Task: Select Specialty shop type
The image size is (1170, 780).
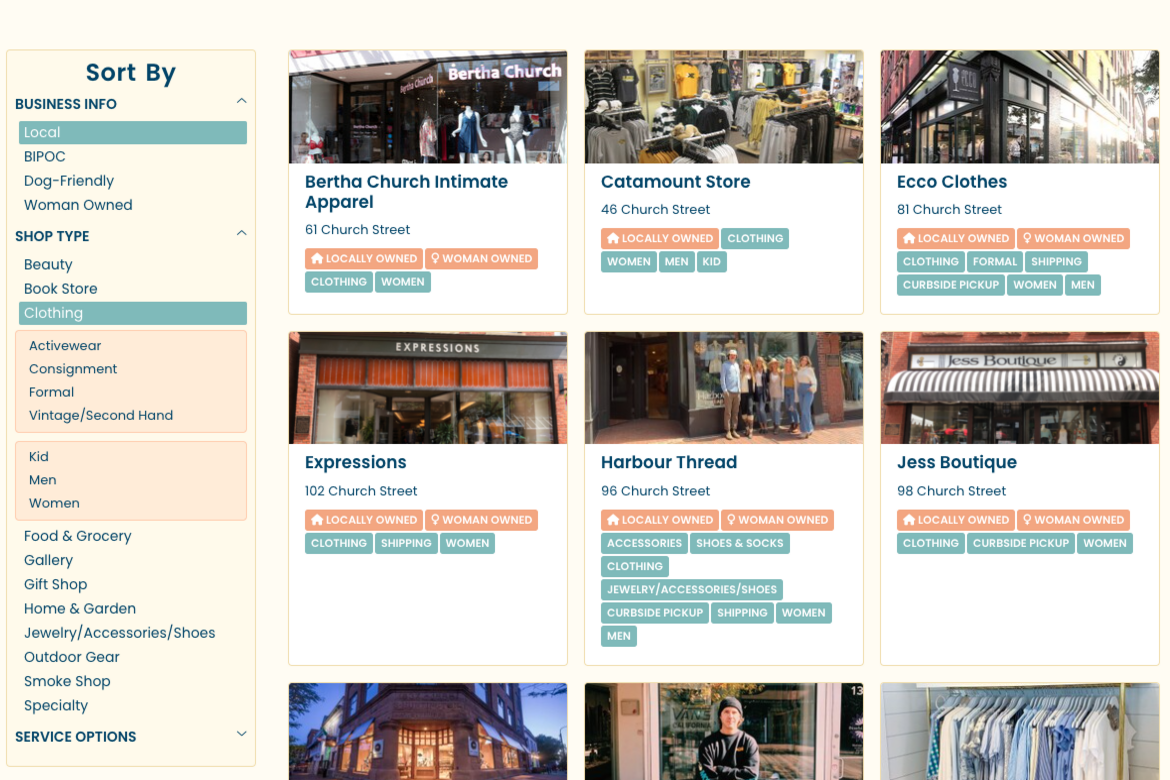Action: pos(56,705)
